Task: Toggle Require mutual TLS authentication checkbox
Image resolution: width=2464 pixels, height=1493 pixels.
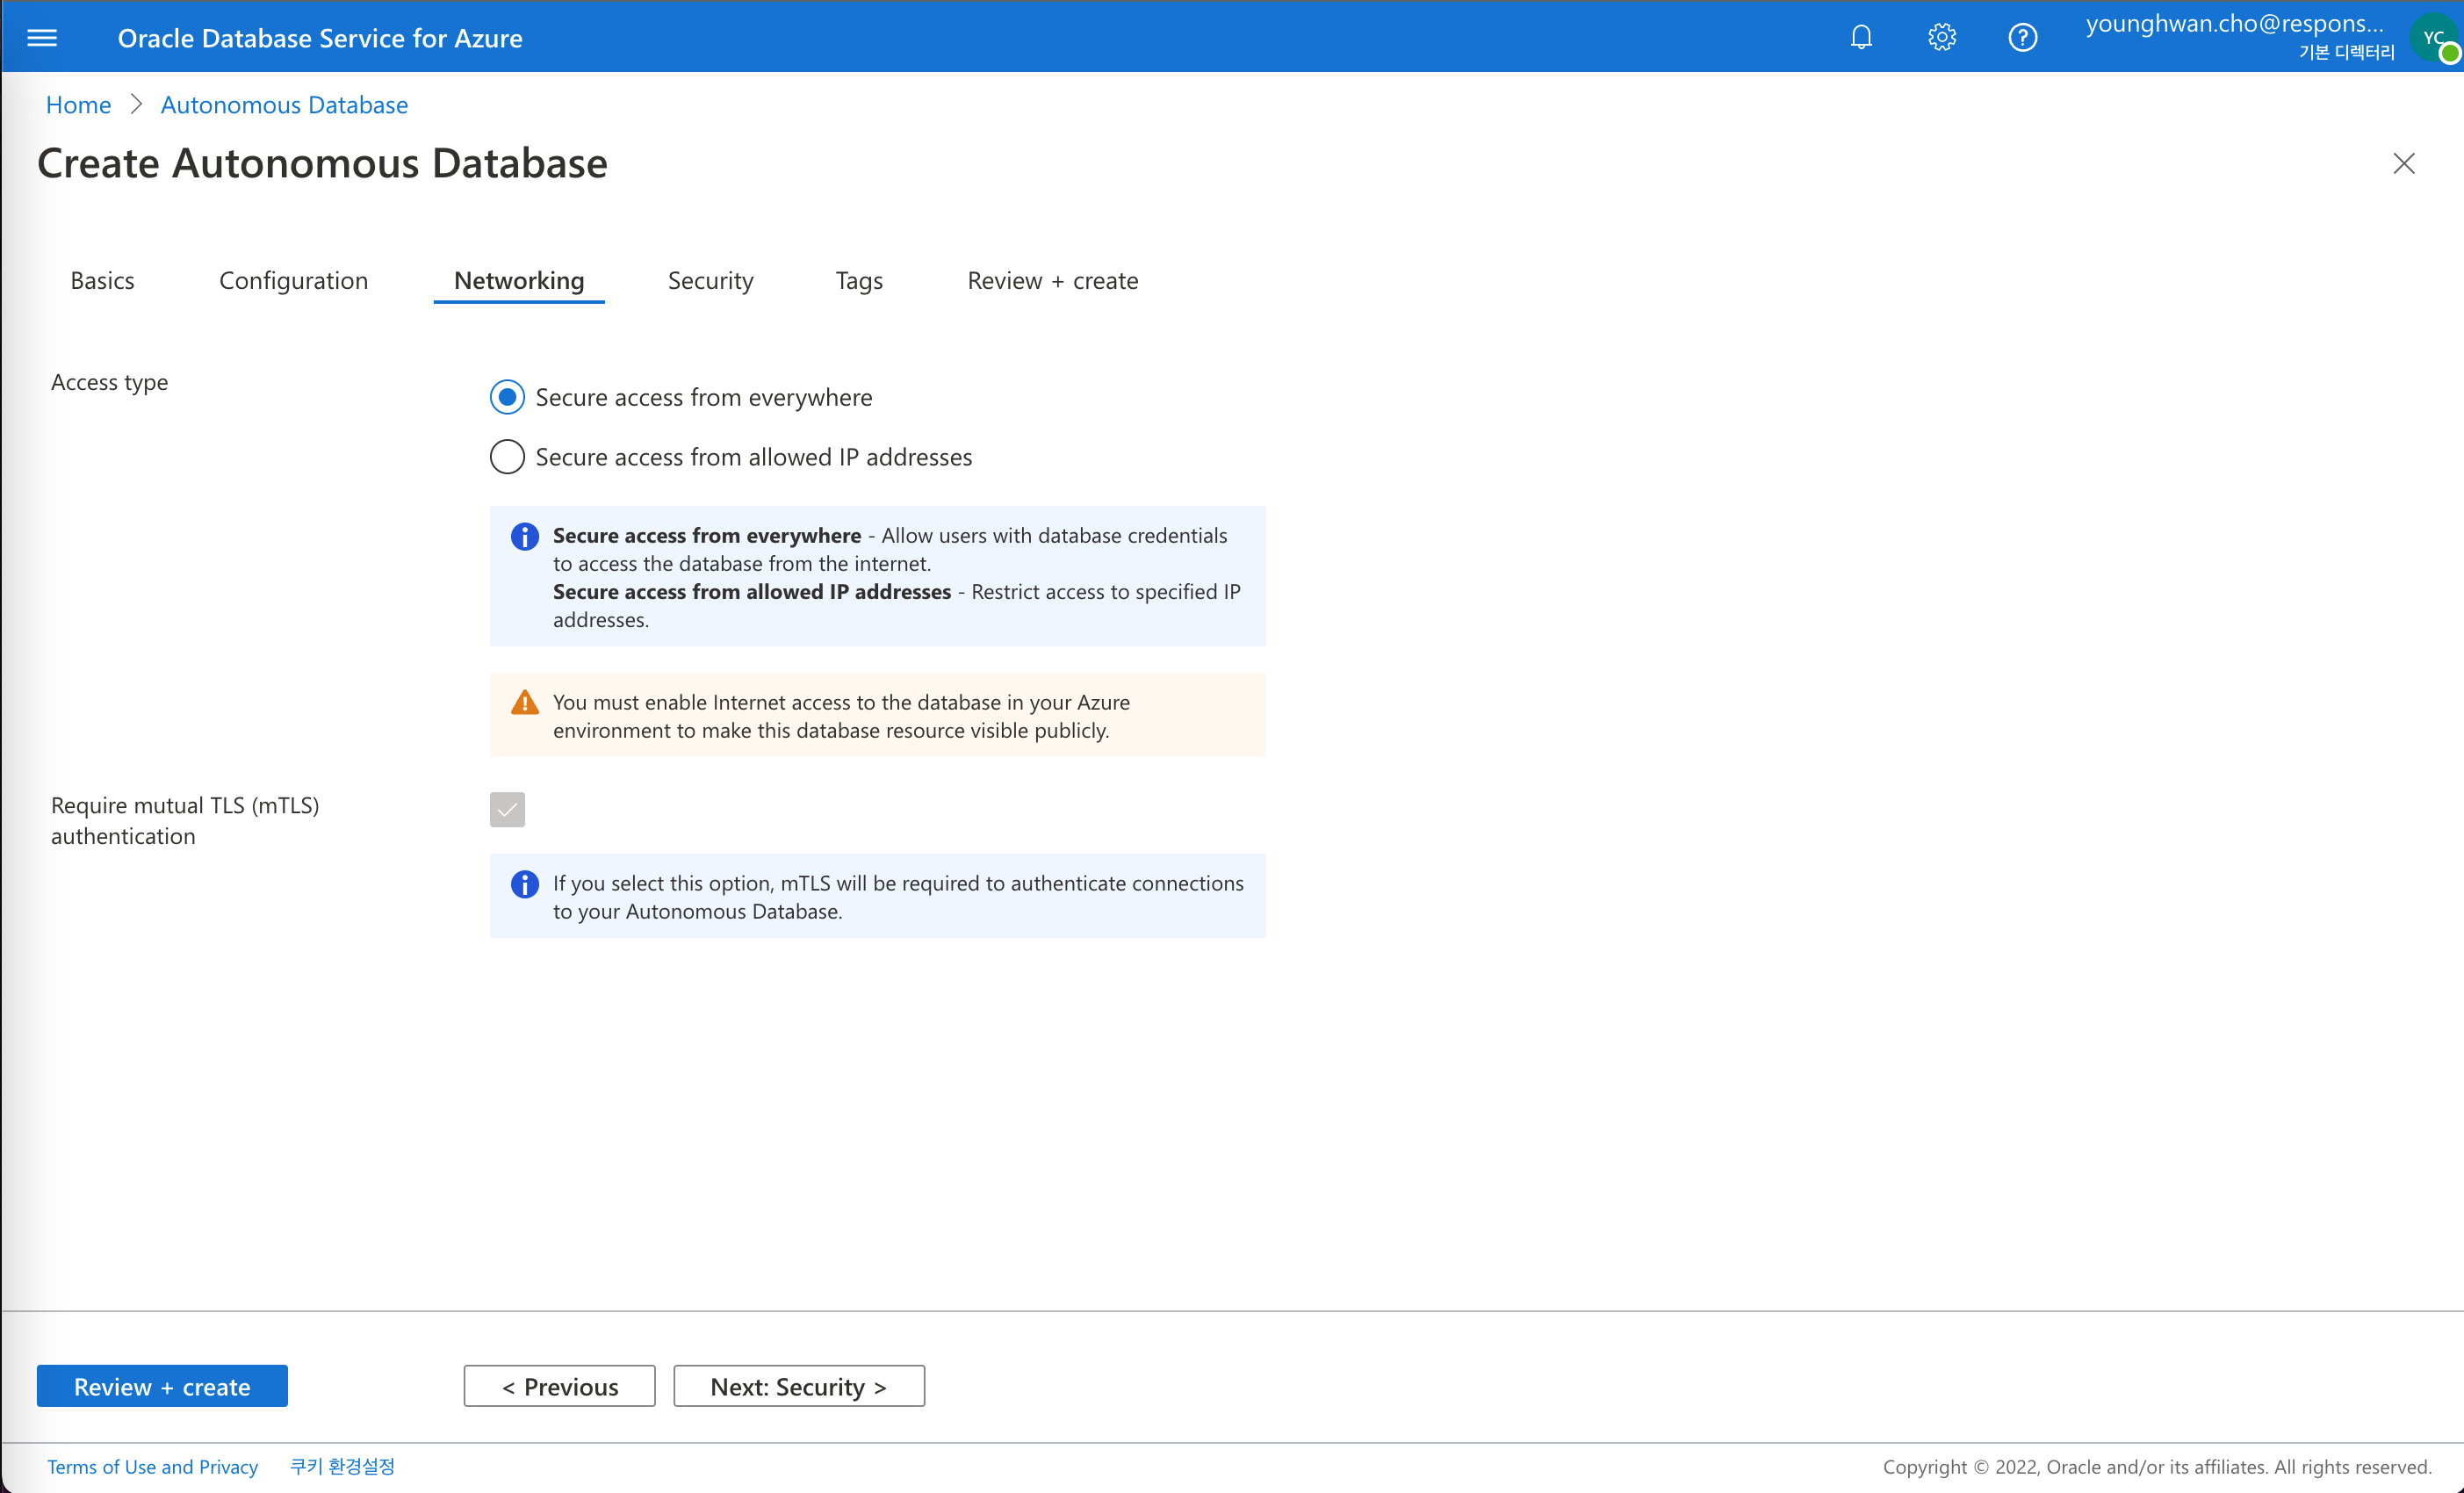Action: [507, 810]
